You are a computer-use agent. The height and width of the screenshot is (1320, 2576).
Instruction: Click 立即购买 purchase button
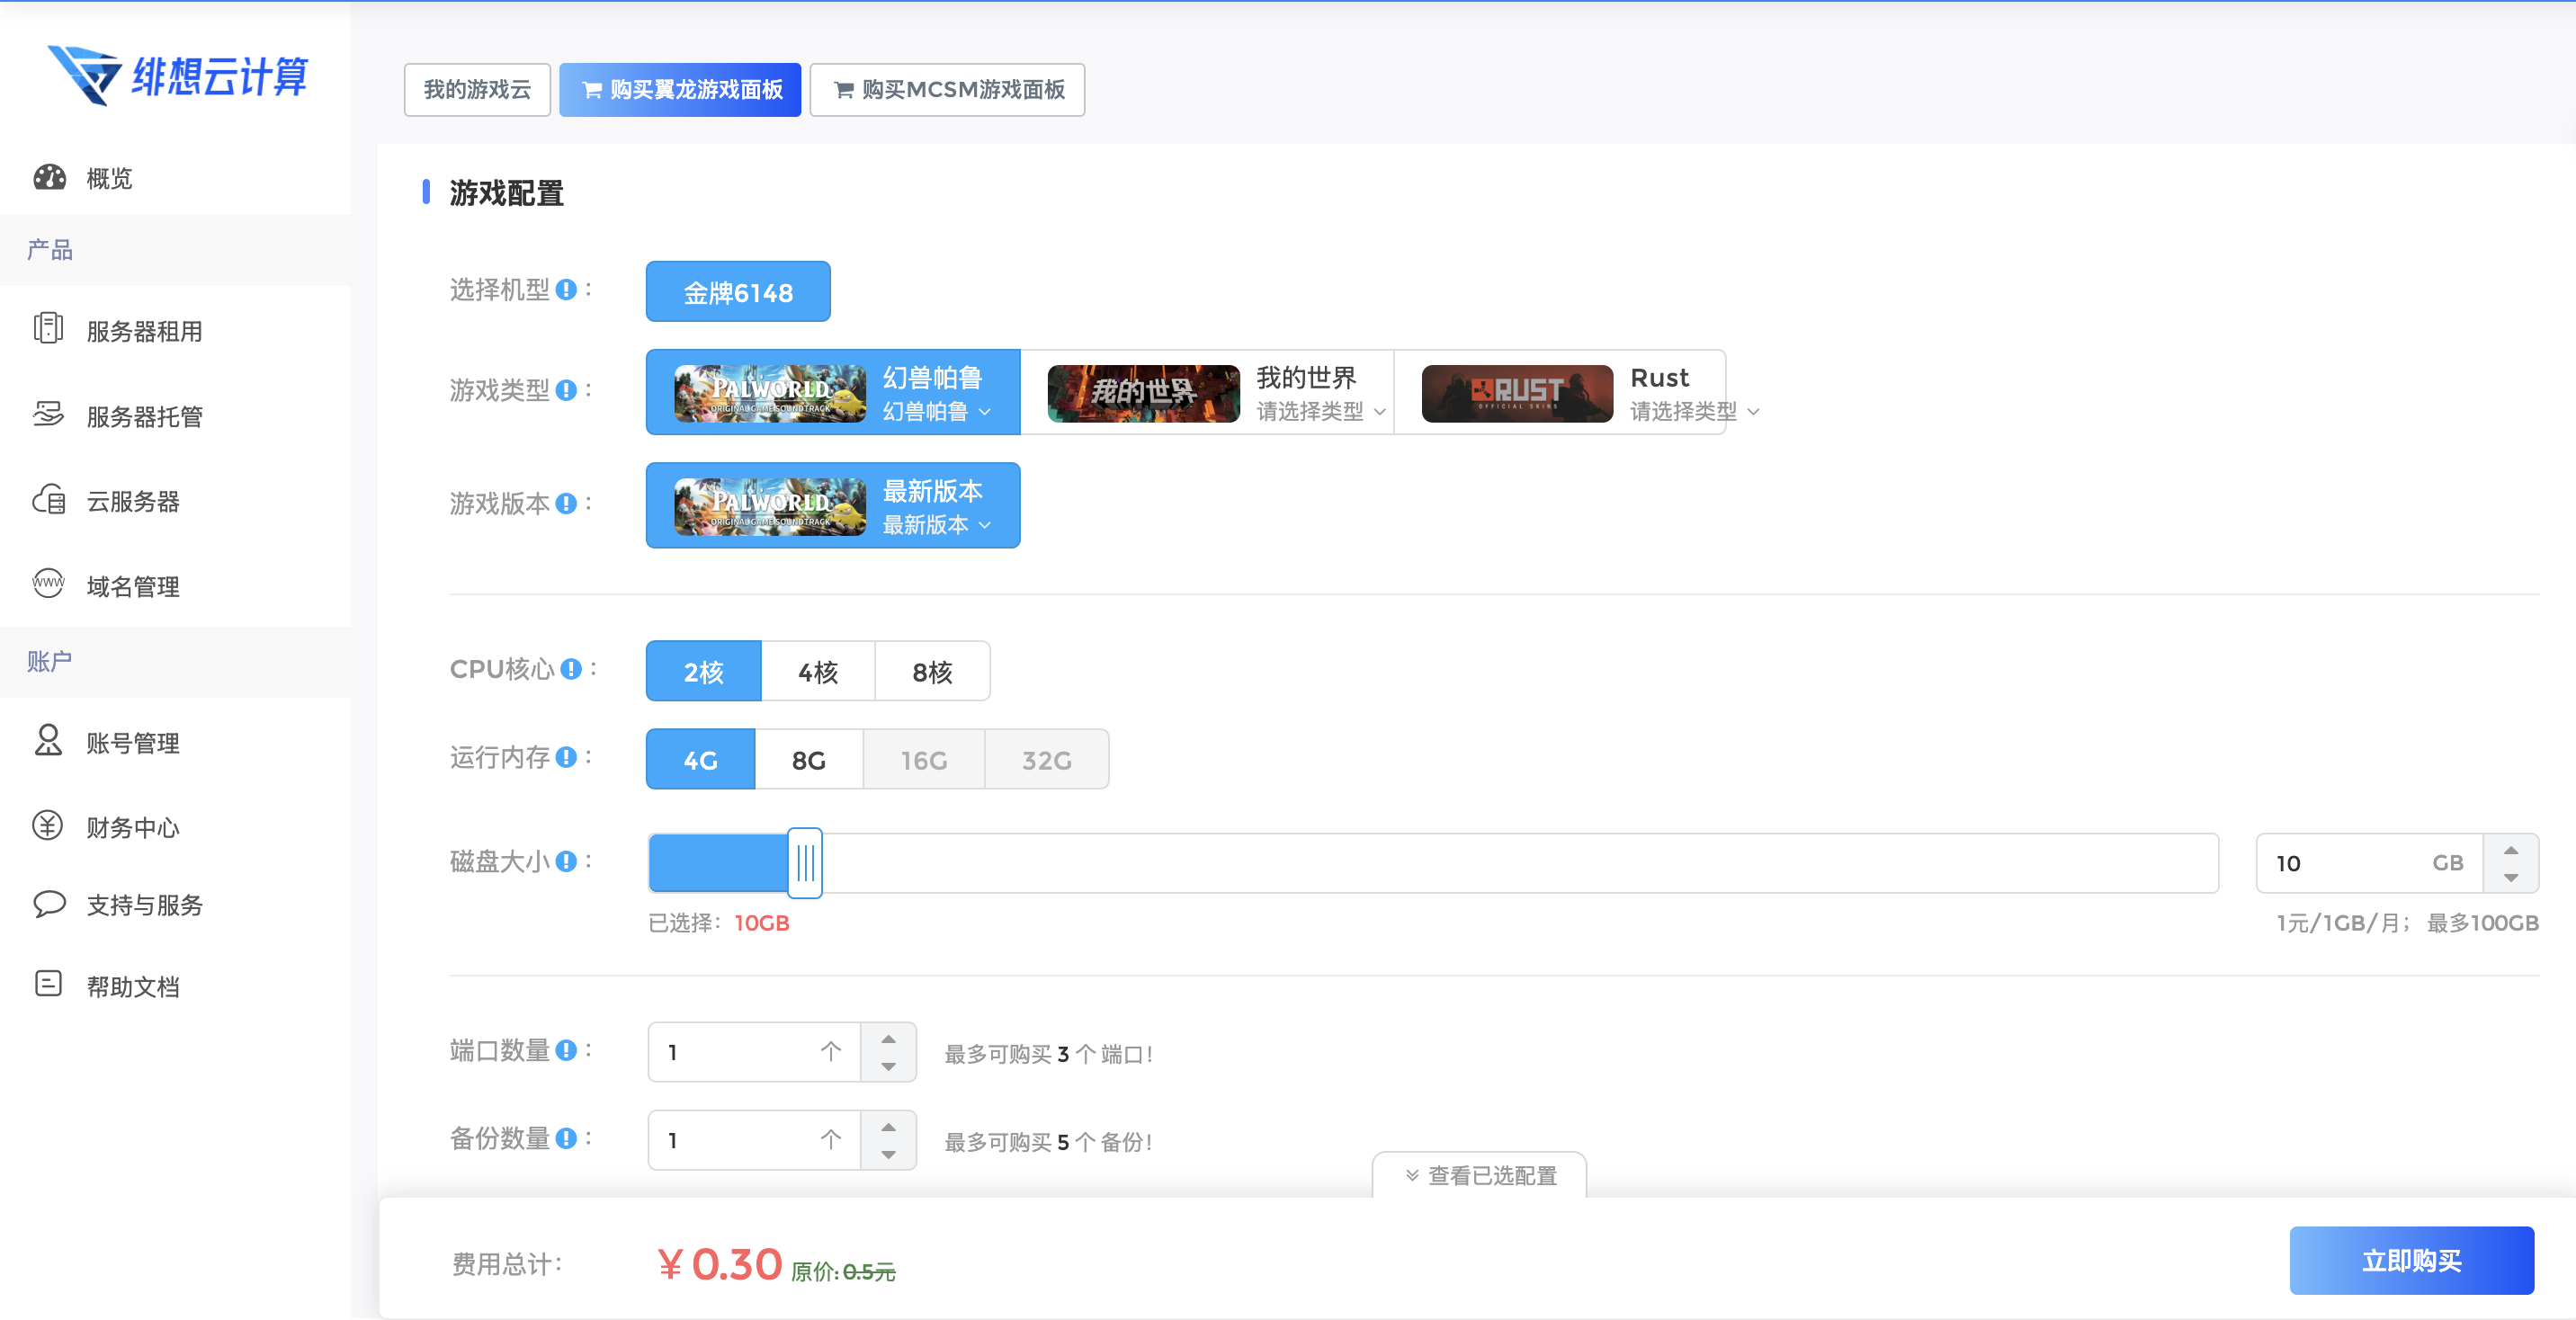2411,1260
